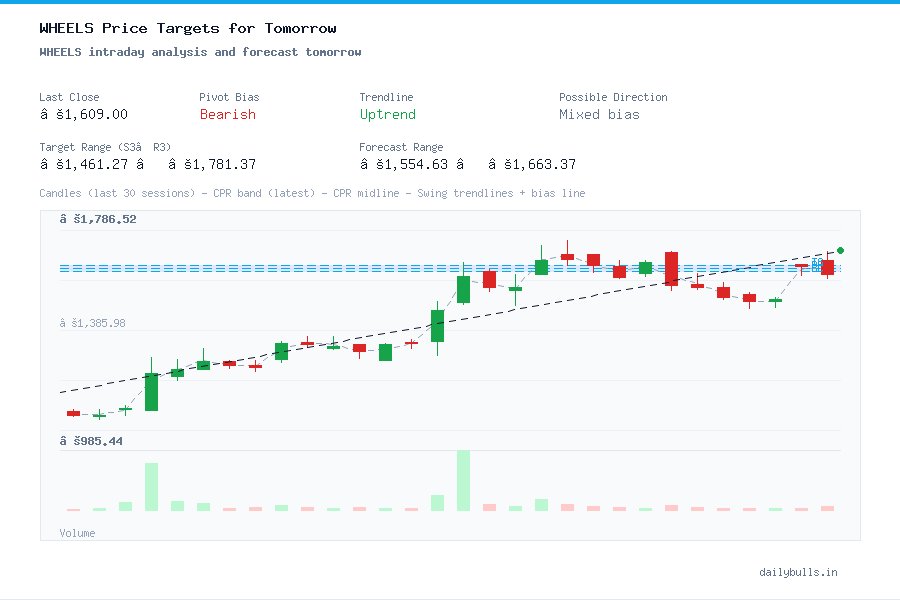
Task: Click the Target Range label
Action: (105, 147)
